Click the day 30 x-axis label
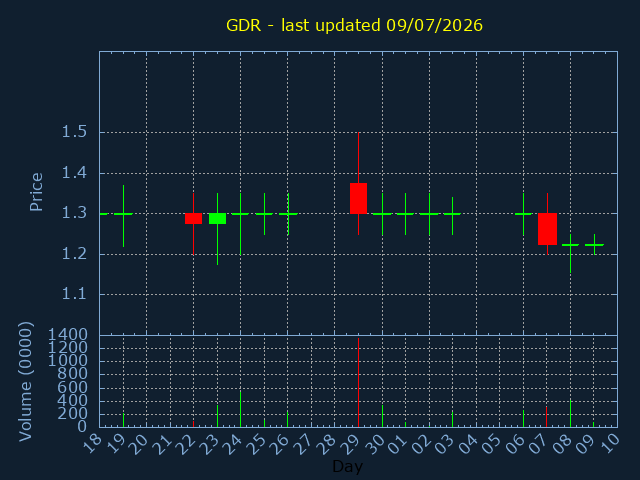Image resolution: width=640 pixels, height=480 pixels. tap(377, 443)
